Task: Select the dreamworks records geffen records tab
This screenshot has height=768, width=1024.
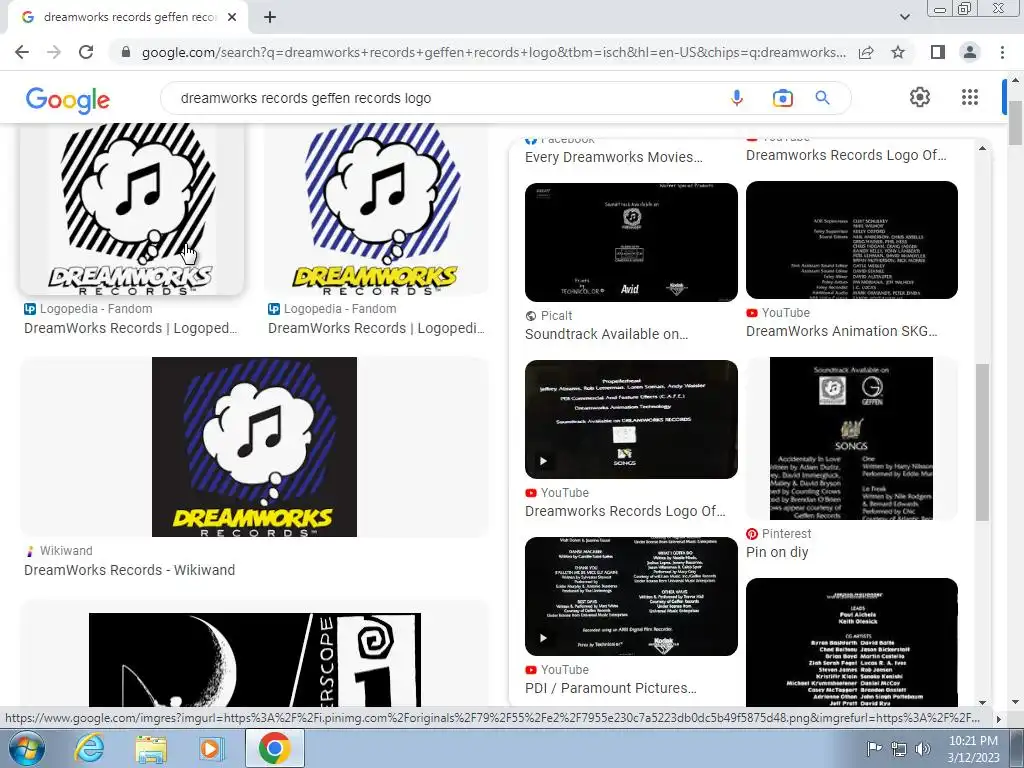Action: click(x=127, y=17)
